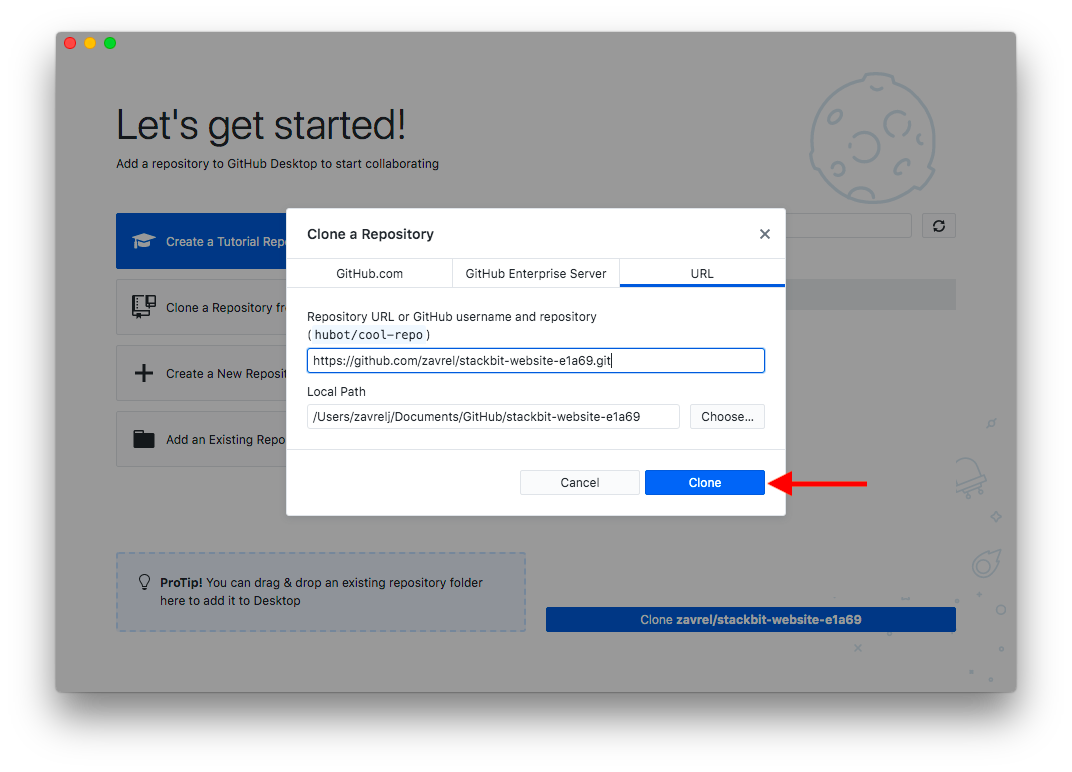The image size is (1072, 772).
Task: Cancel the clone dialog
Action: click(x=580, y=483)
